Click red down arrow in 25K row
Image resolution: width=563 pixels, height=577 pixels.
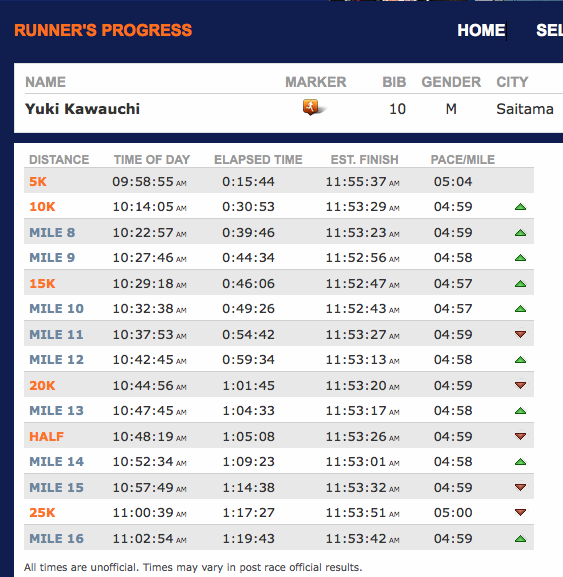point(520,512)
